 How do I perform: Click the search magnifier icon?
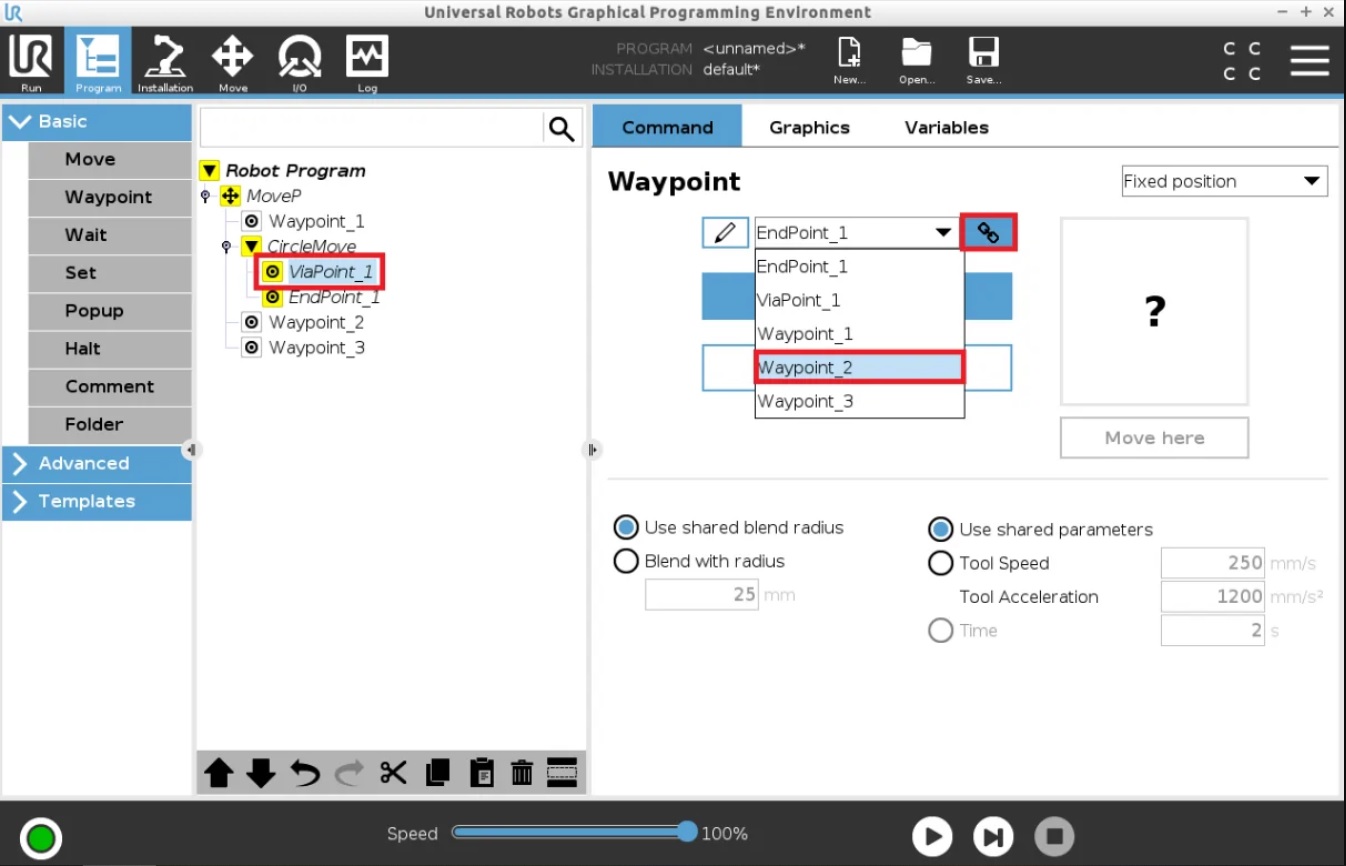[562, 128]
